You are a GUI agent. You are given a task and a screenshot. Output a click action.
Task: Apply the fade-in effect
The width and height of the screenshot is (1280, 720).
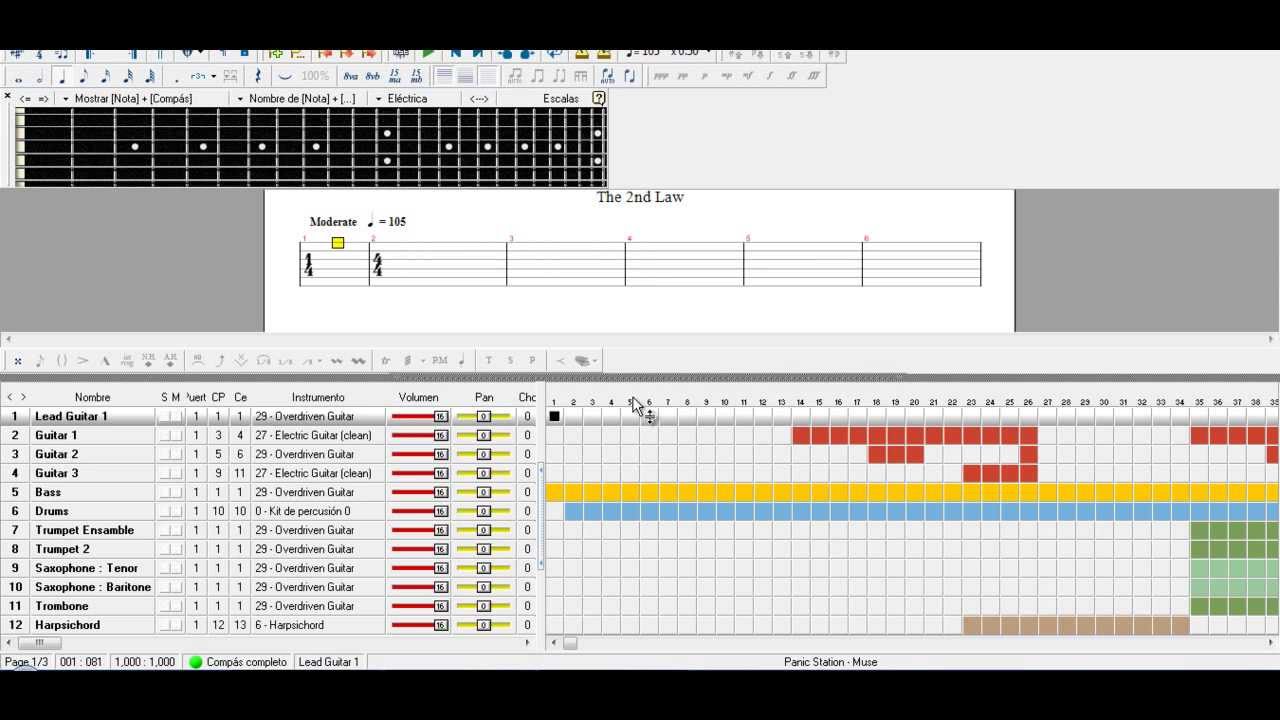560,361
